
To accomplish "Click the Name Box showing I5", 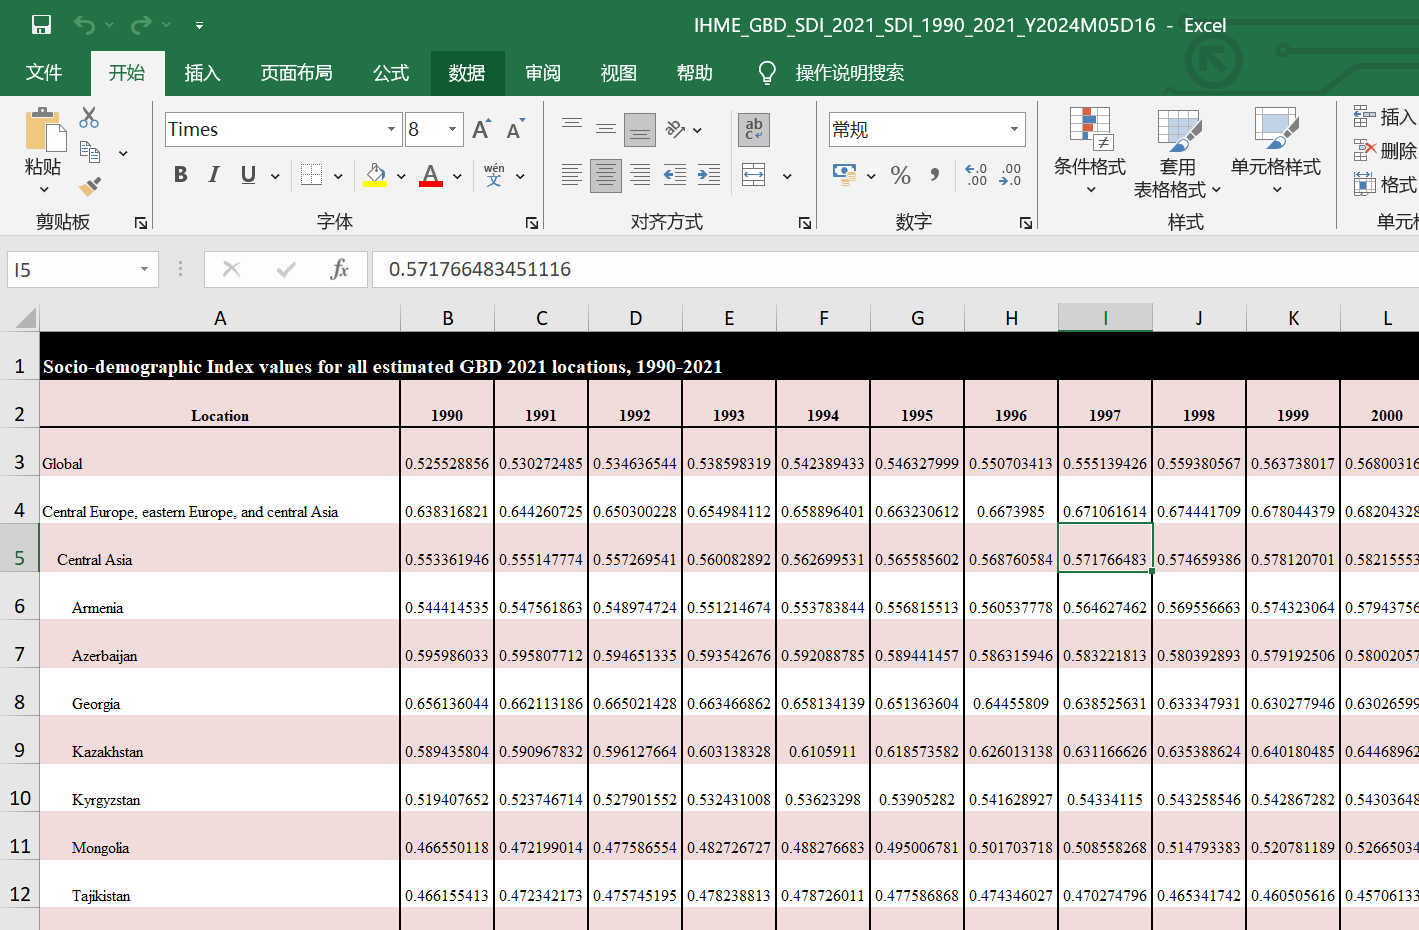I will tap(70, 270).
